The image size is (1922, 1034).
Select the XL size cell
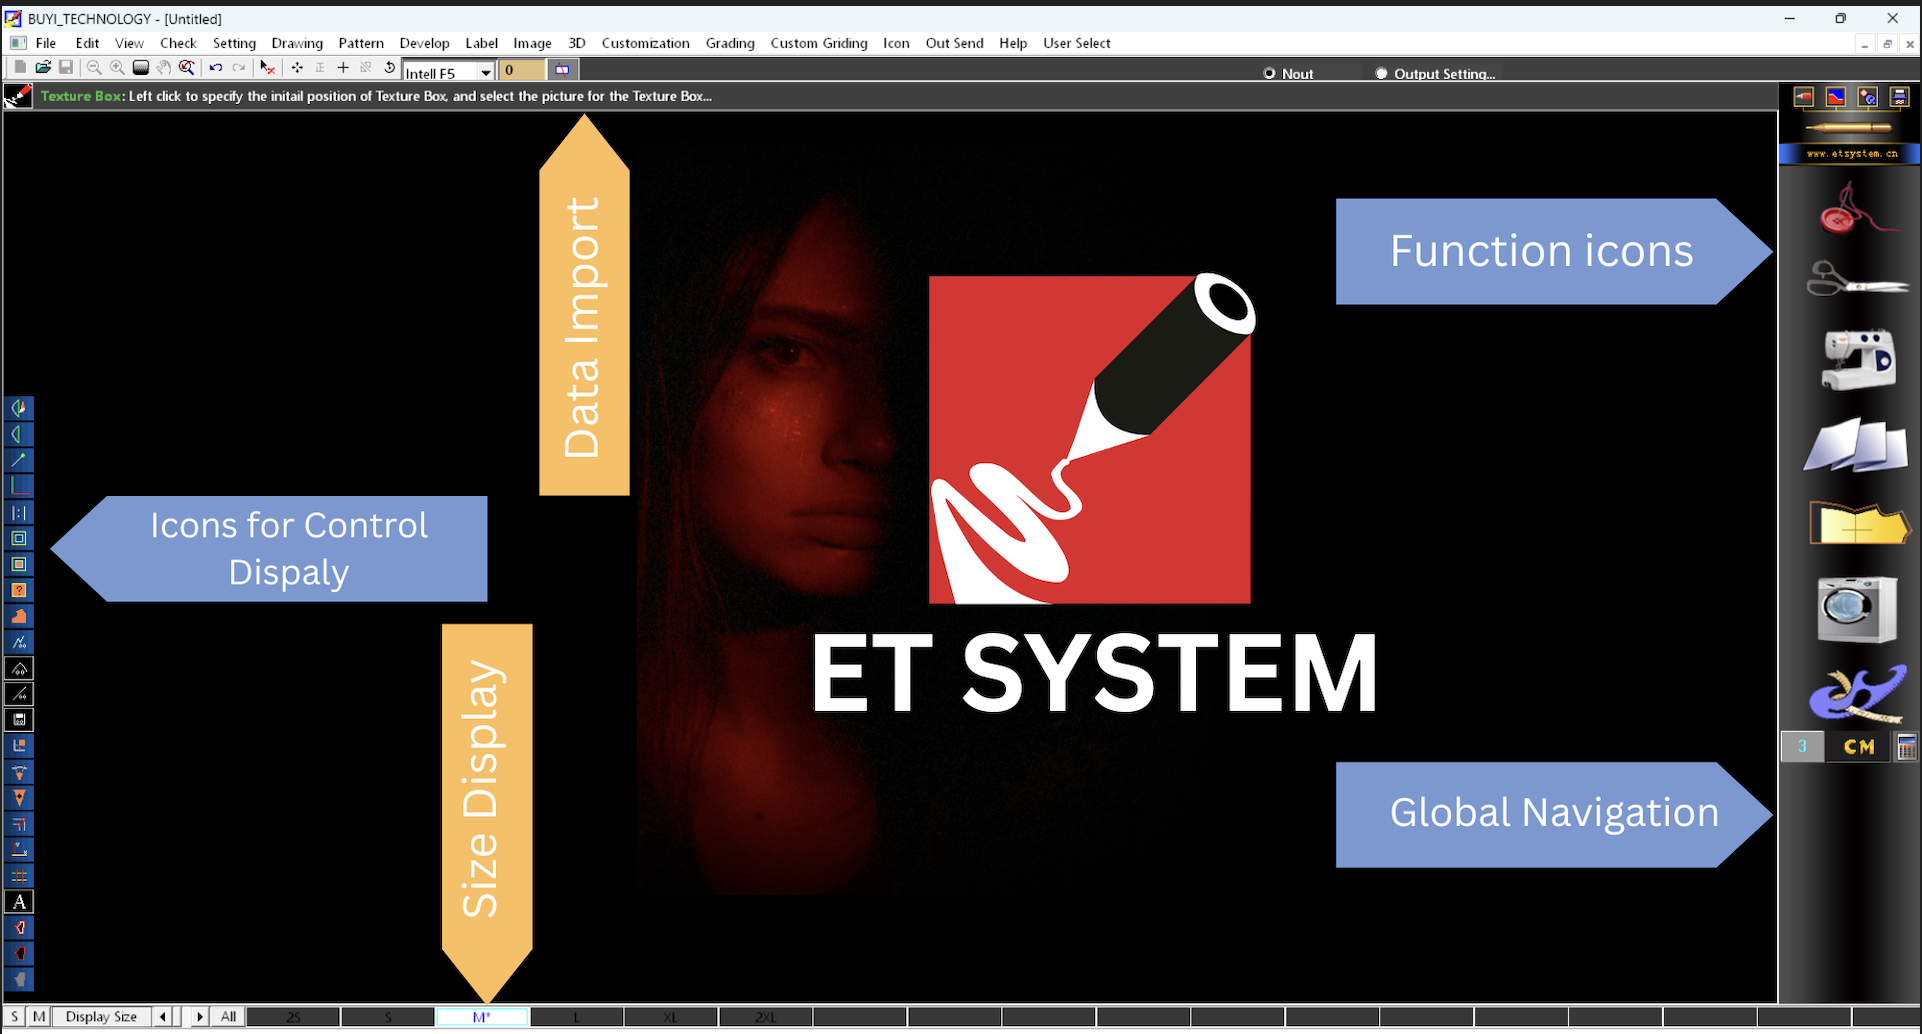tap(670, 1017)
